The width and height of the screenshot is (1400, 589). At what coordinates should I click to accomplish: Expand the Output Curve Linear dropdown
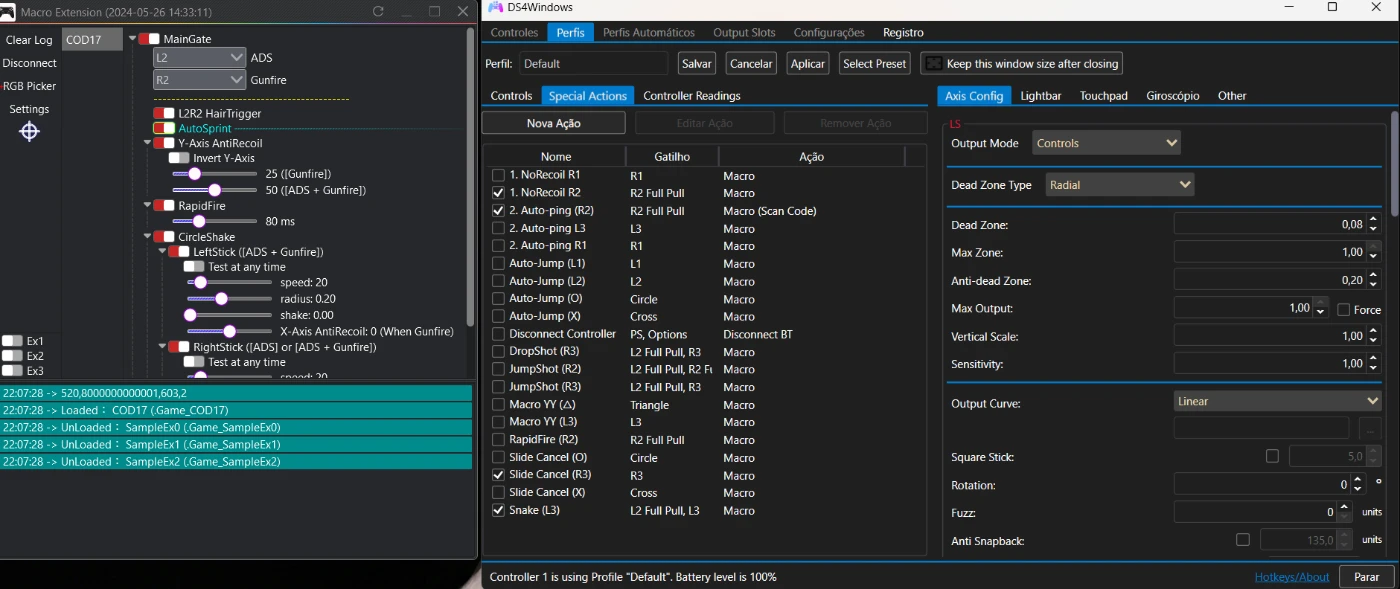coord(1277,401)
